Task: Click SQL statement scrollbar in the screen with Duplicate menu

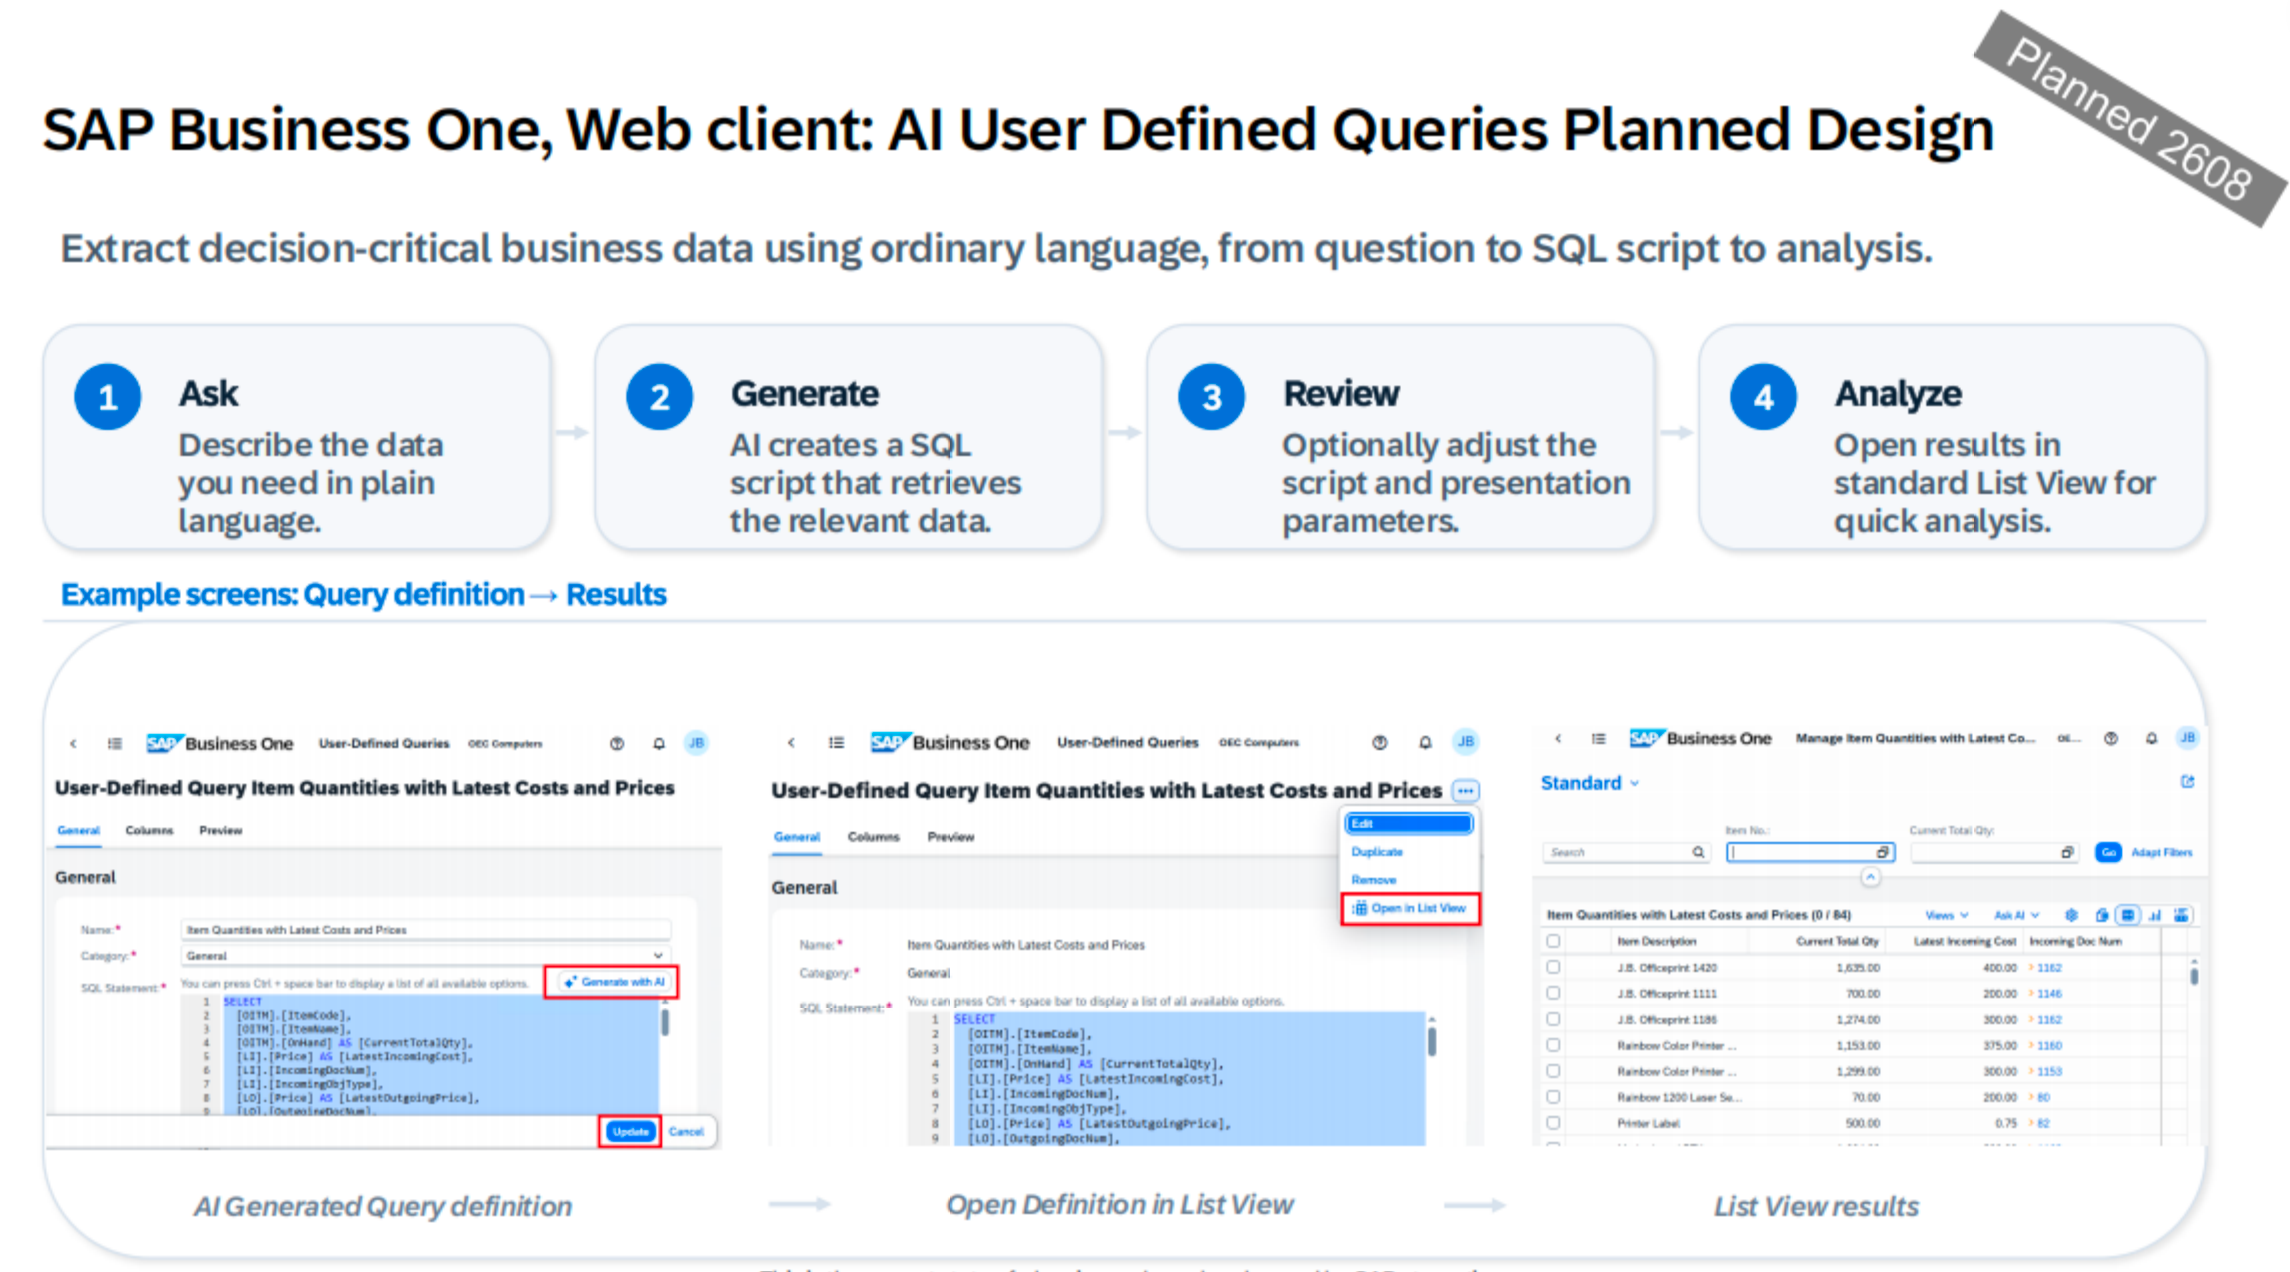Action: point(1432,1041)
